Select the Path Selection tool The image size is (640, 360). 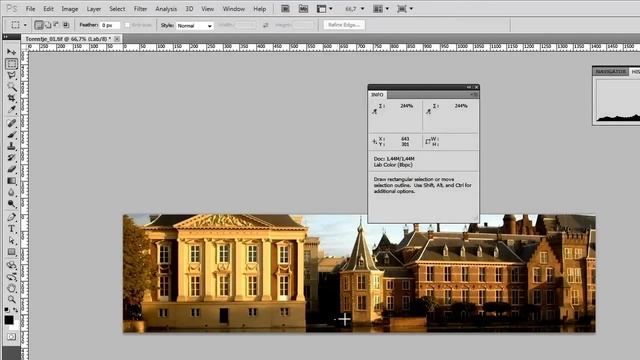point(11,240)
